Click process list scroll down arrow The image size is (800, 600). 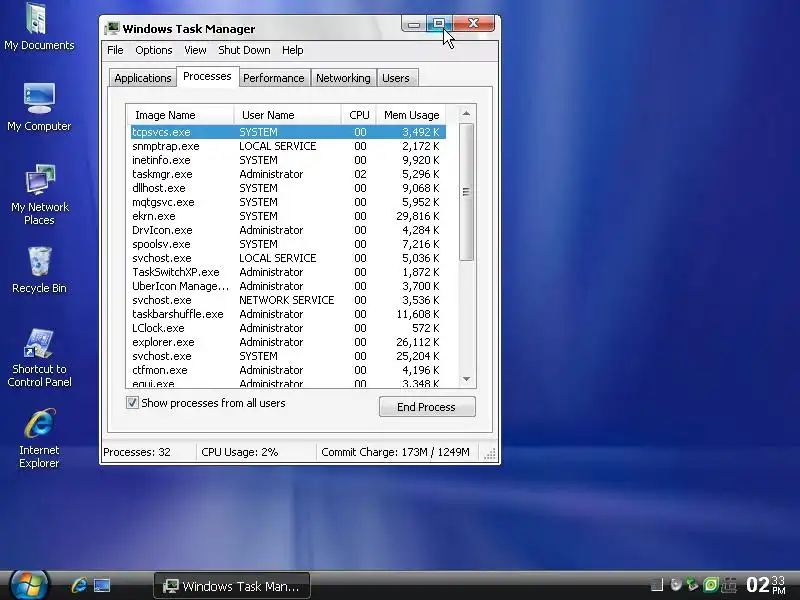click(466, 379)
